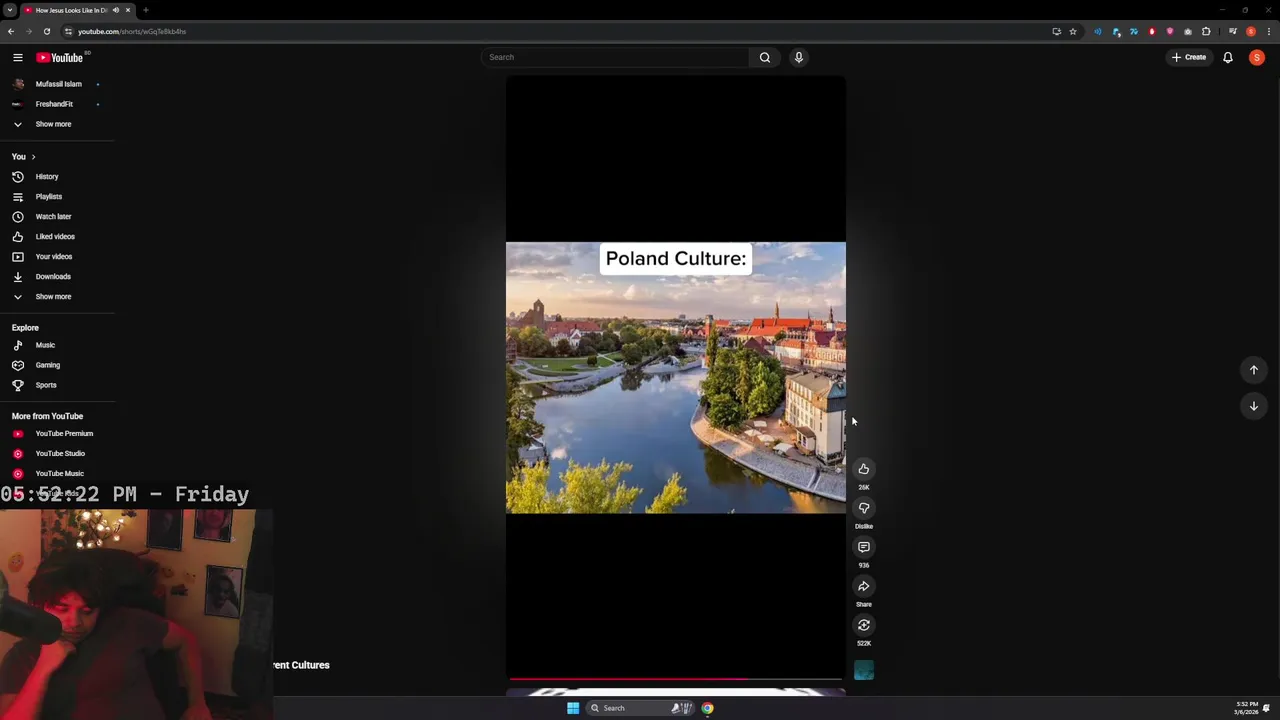Remix this Short
The image size is (1280, 720).
pos(864,625)
